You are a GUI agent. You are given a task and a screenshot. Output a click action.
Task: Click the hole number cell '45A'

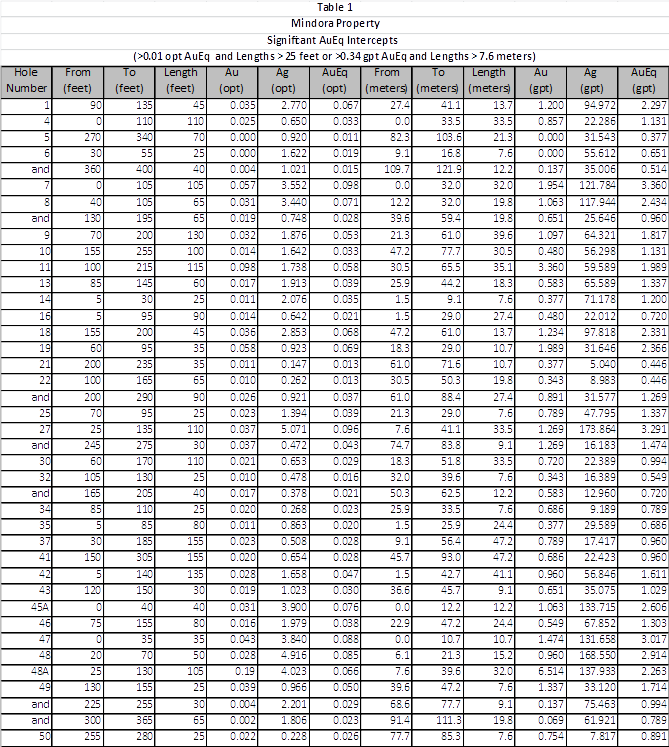tap(40, 607)
